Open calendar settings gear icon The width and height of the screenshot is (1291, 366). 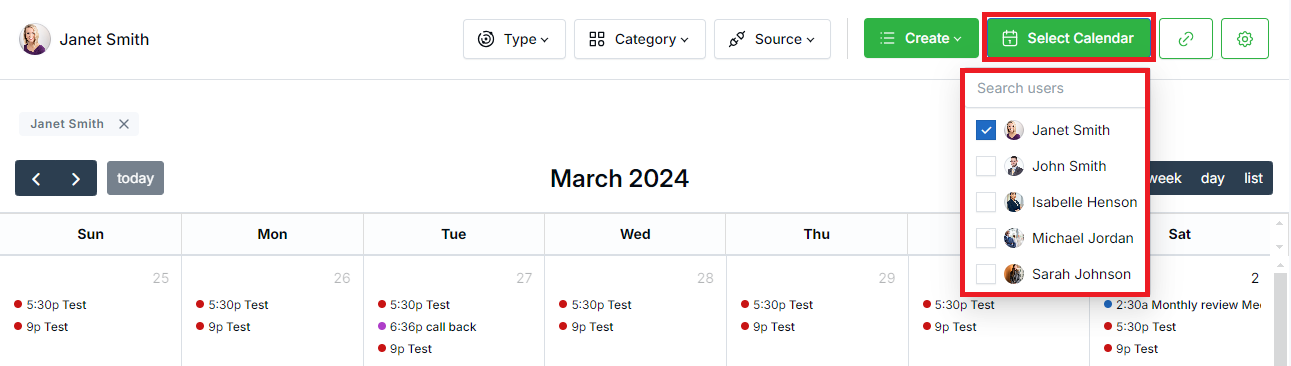1245,39
